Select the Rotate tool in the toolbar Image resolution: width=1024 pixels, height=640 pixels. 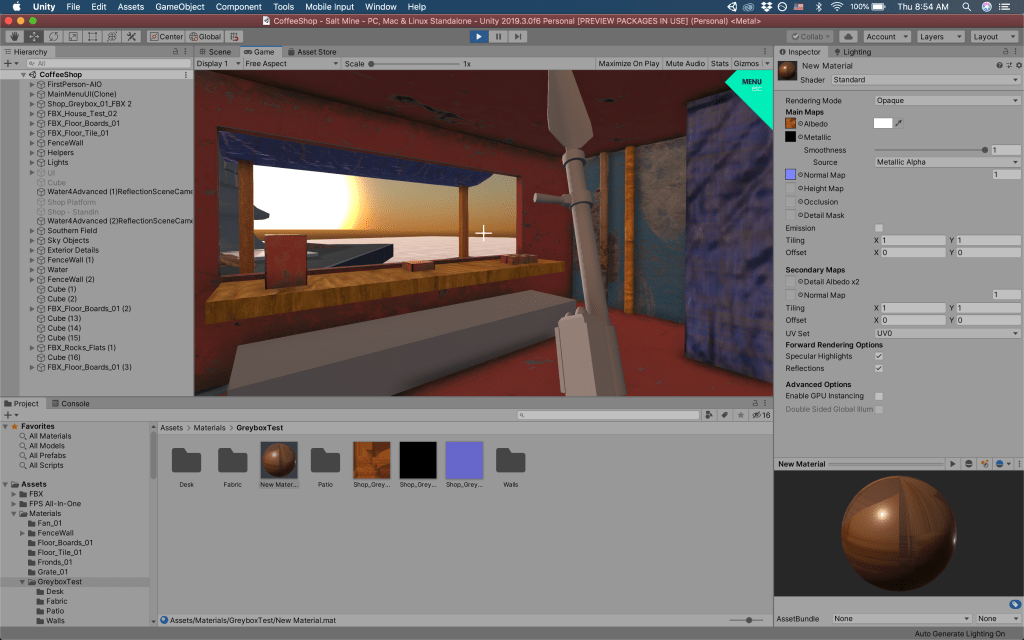click(53, 37)
